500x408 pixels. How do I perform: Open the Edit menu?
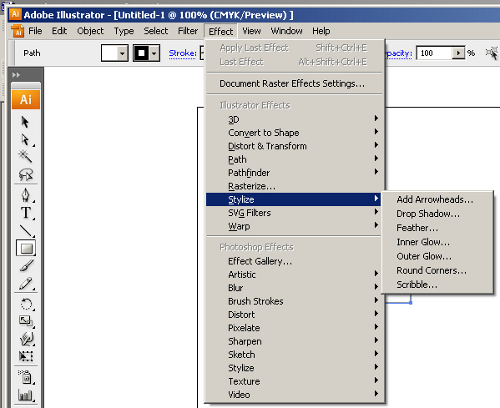(59, 31)
